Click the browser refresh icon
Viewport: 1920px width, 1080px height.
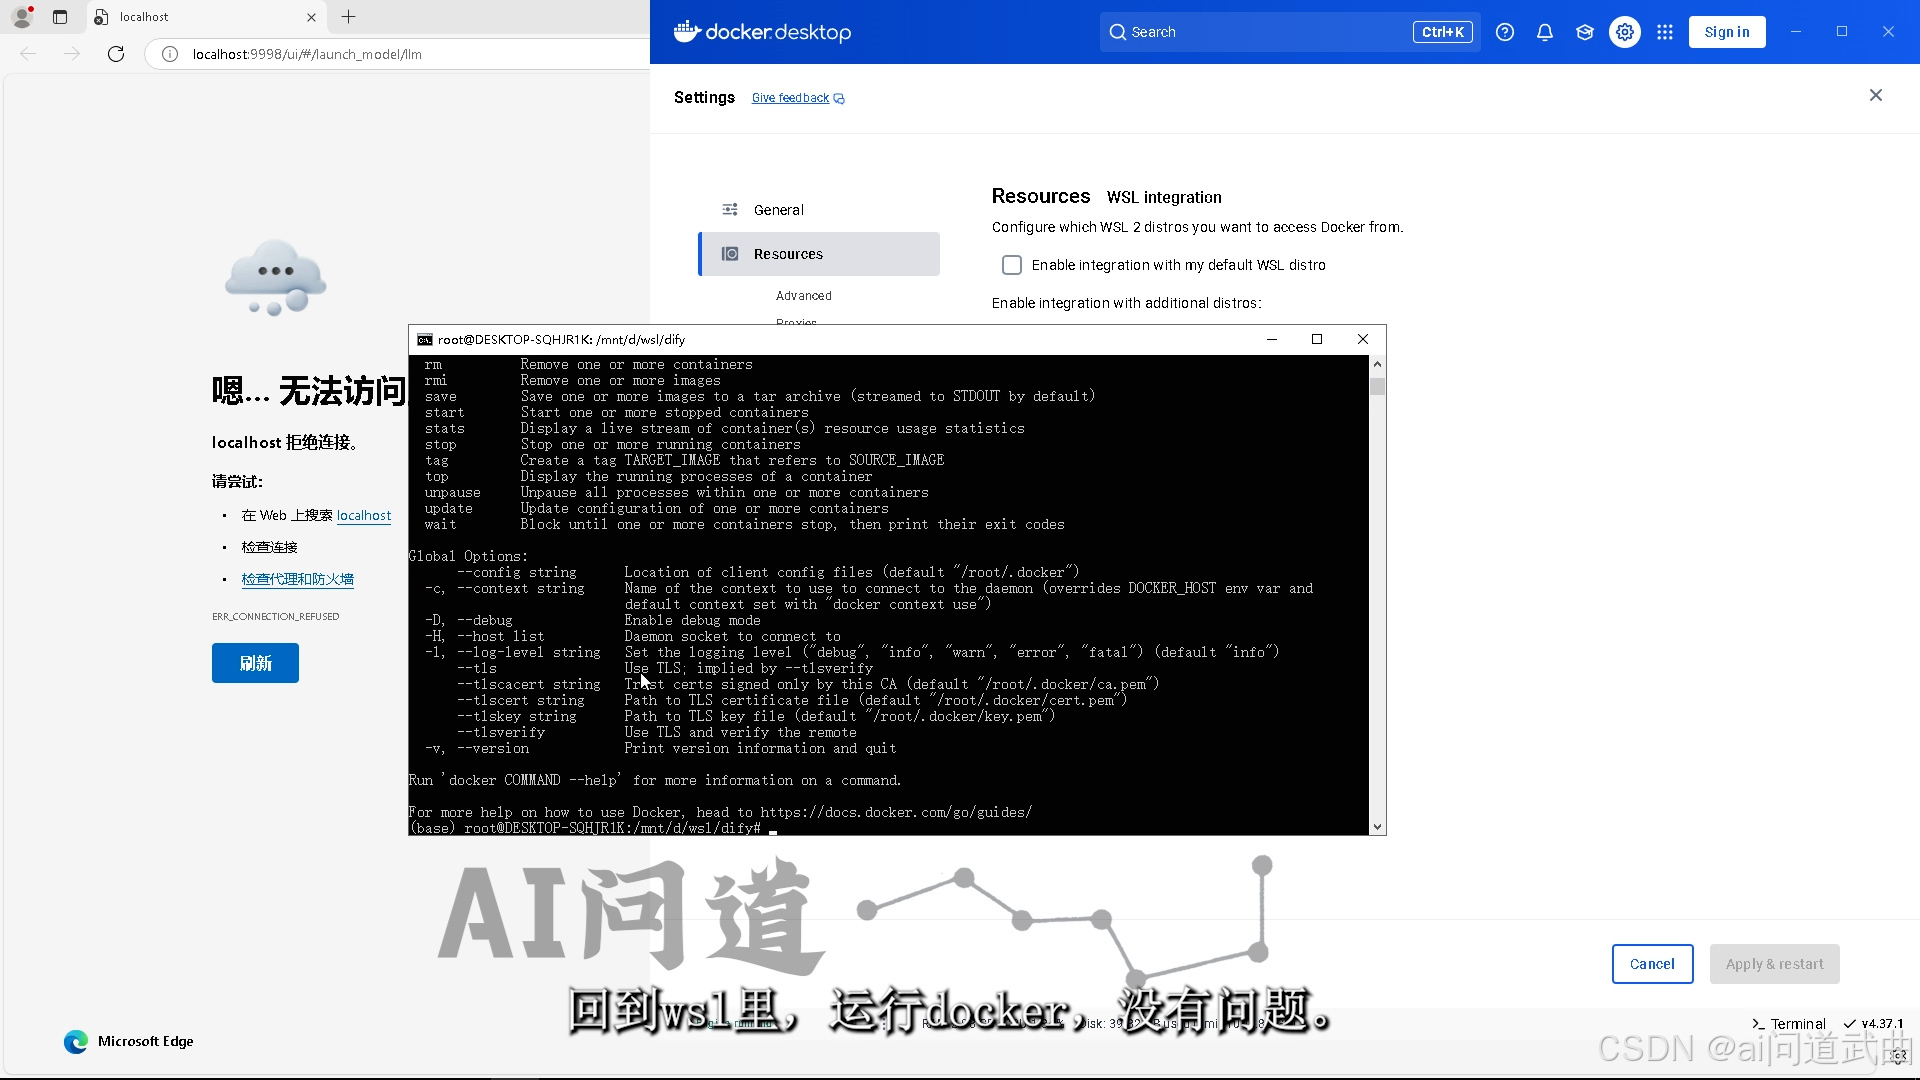coord(116,54)
